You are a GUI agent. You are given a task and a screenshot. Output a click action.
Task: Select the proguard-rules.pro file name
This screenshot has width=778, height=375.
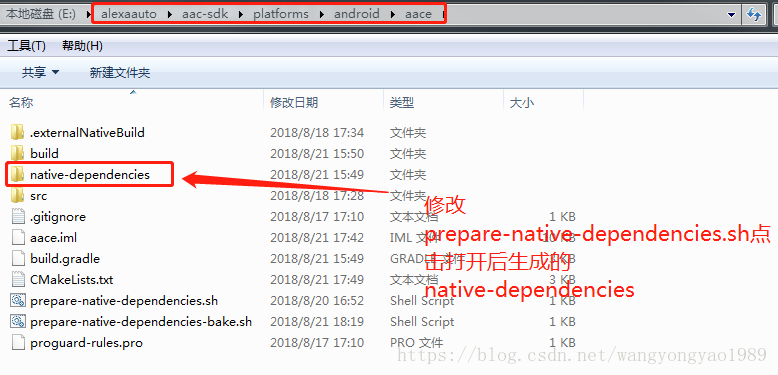[x=86, y=342]
